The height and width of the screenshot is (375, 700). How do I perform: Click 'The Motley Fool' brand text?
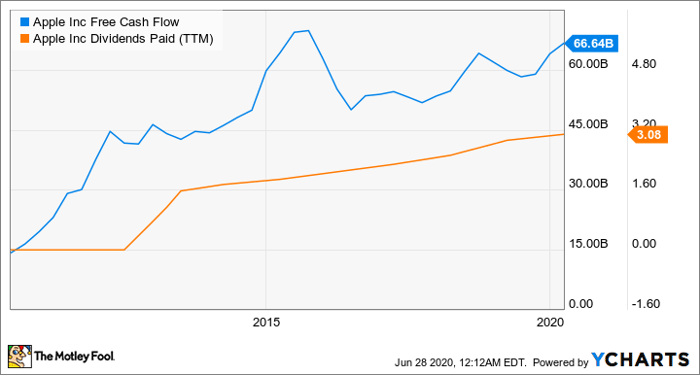point(75,356)
